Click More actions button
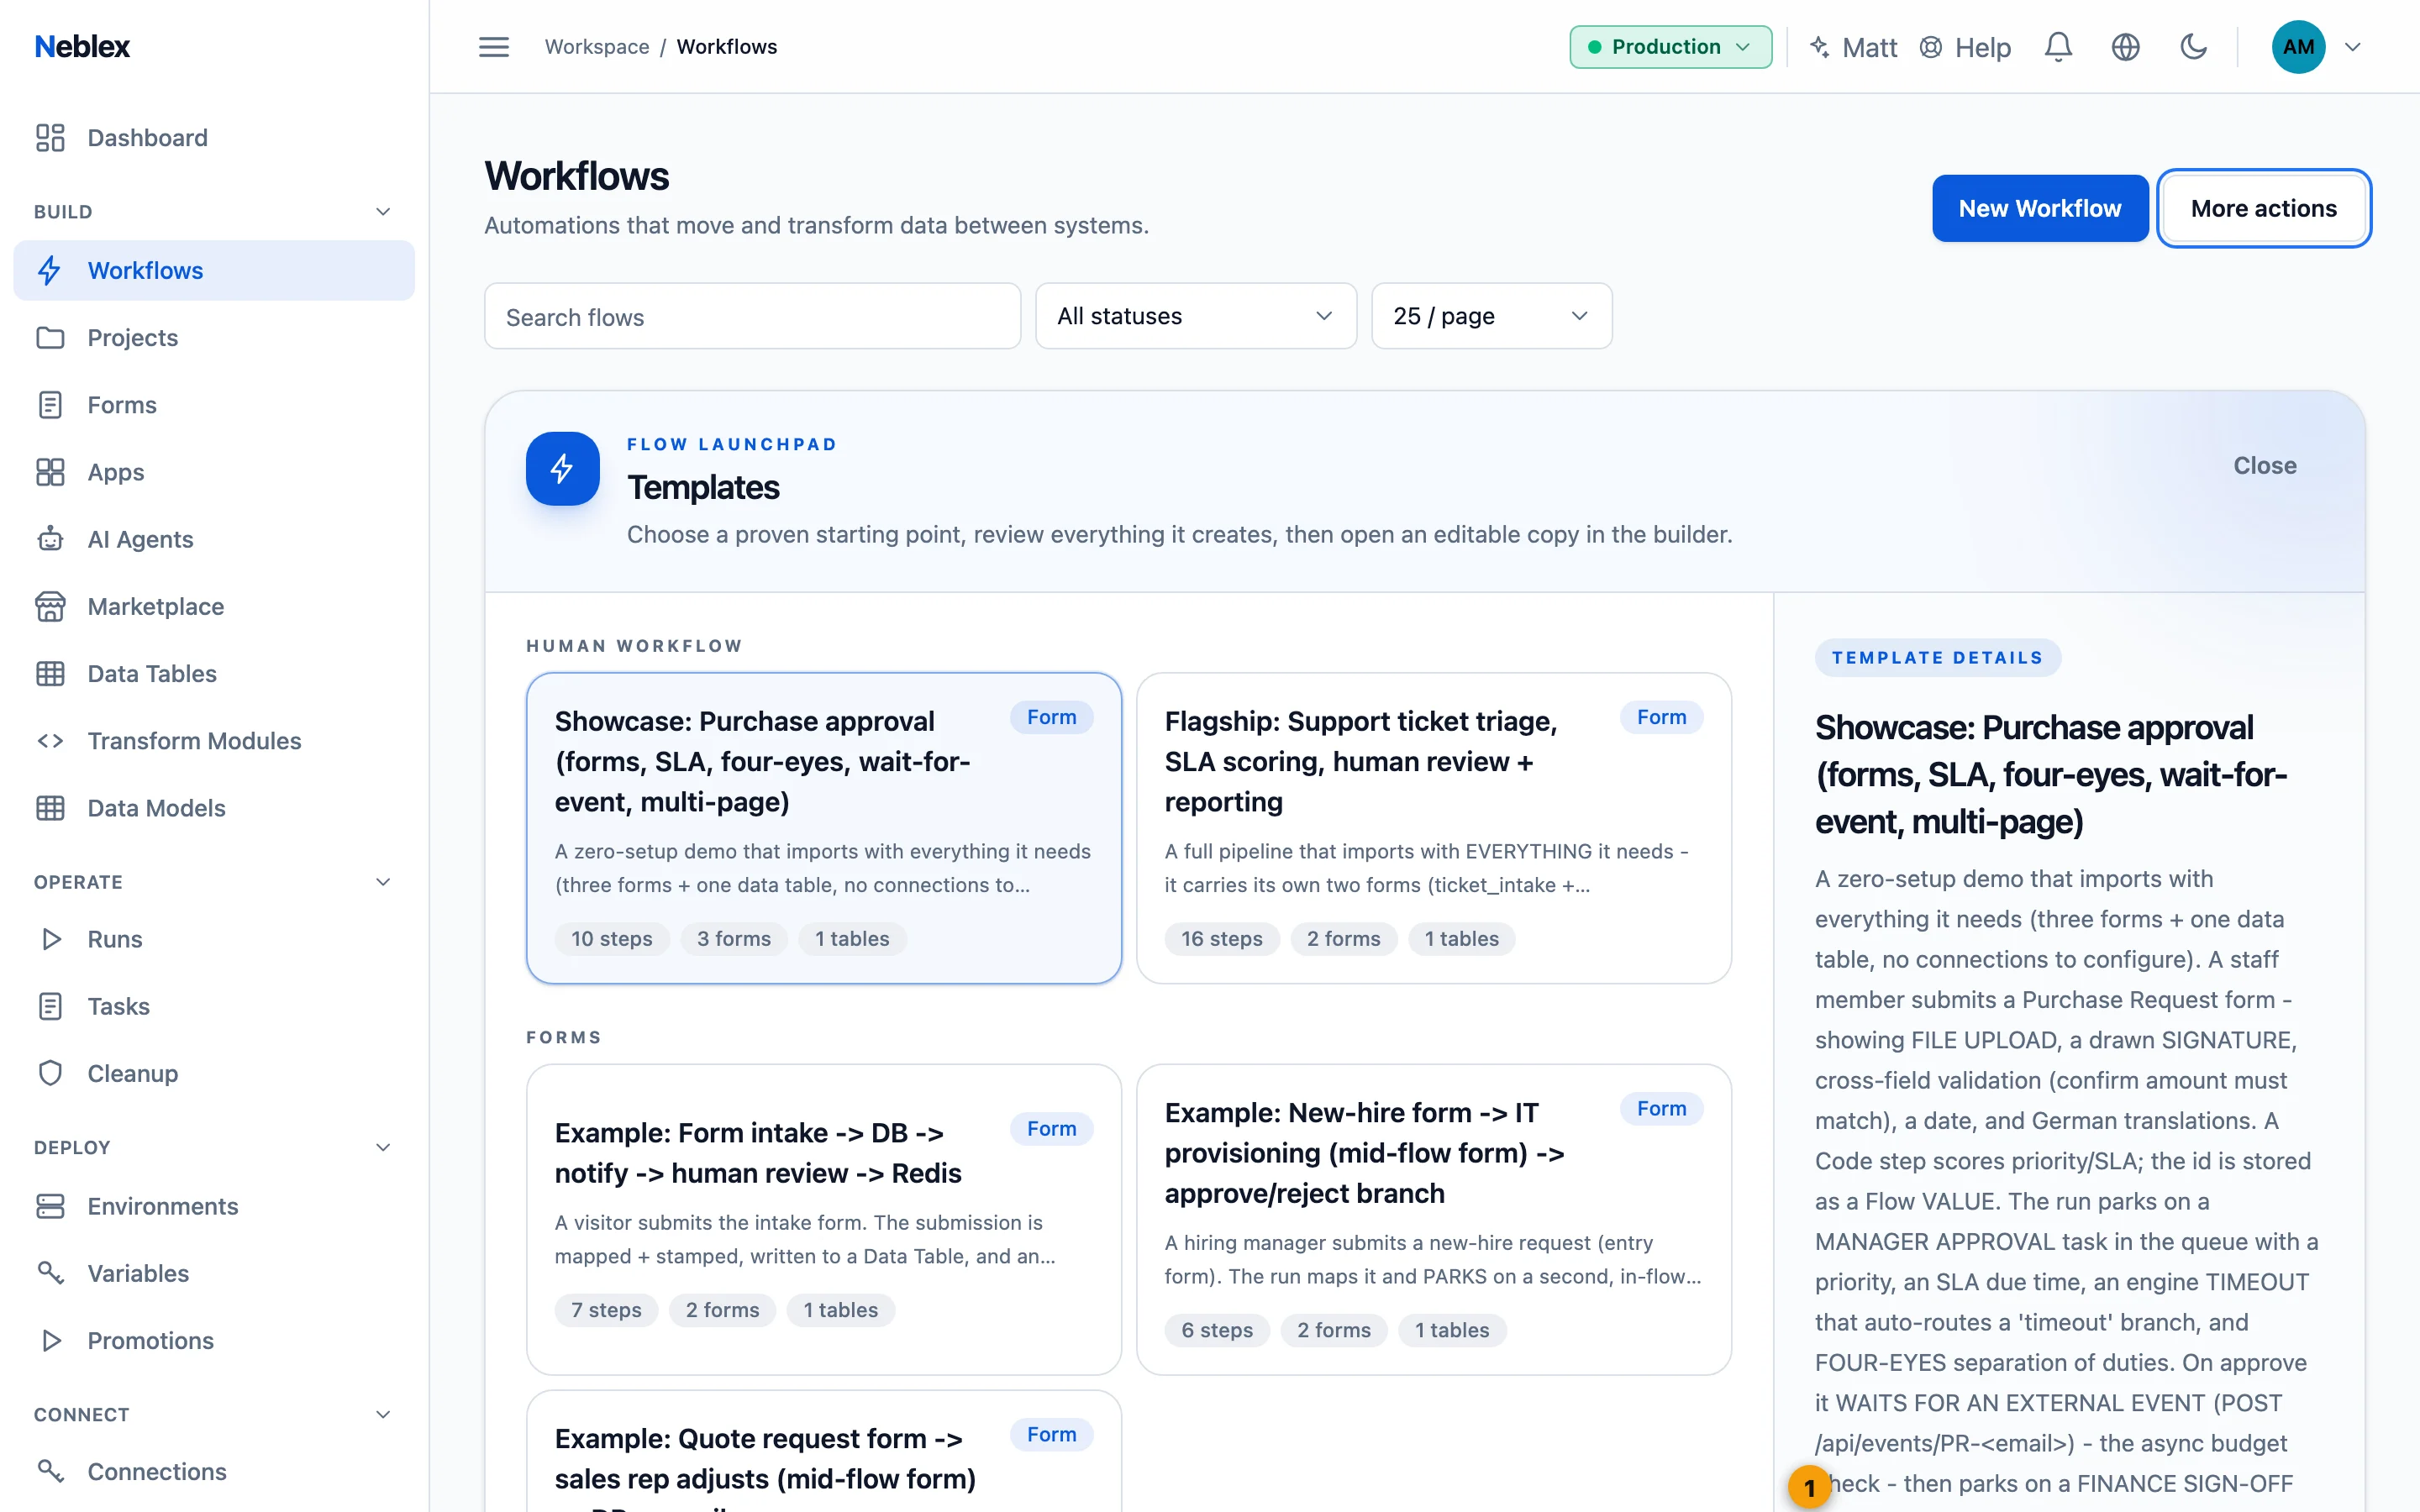Image resolution: width=2420 pixels, height=1512 pixels. [2264, 208]
